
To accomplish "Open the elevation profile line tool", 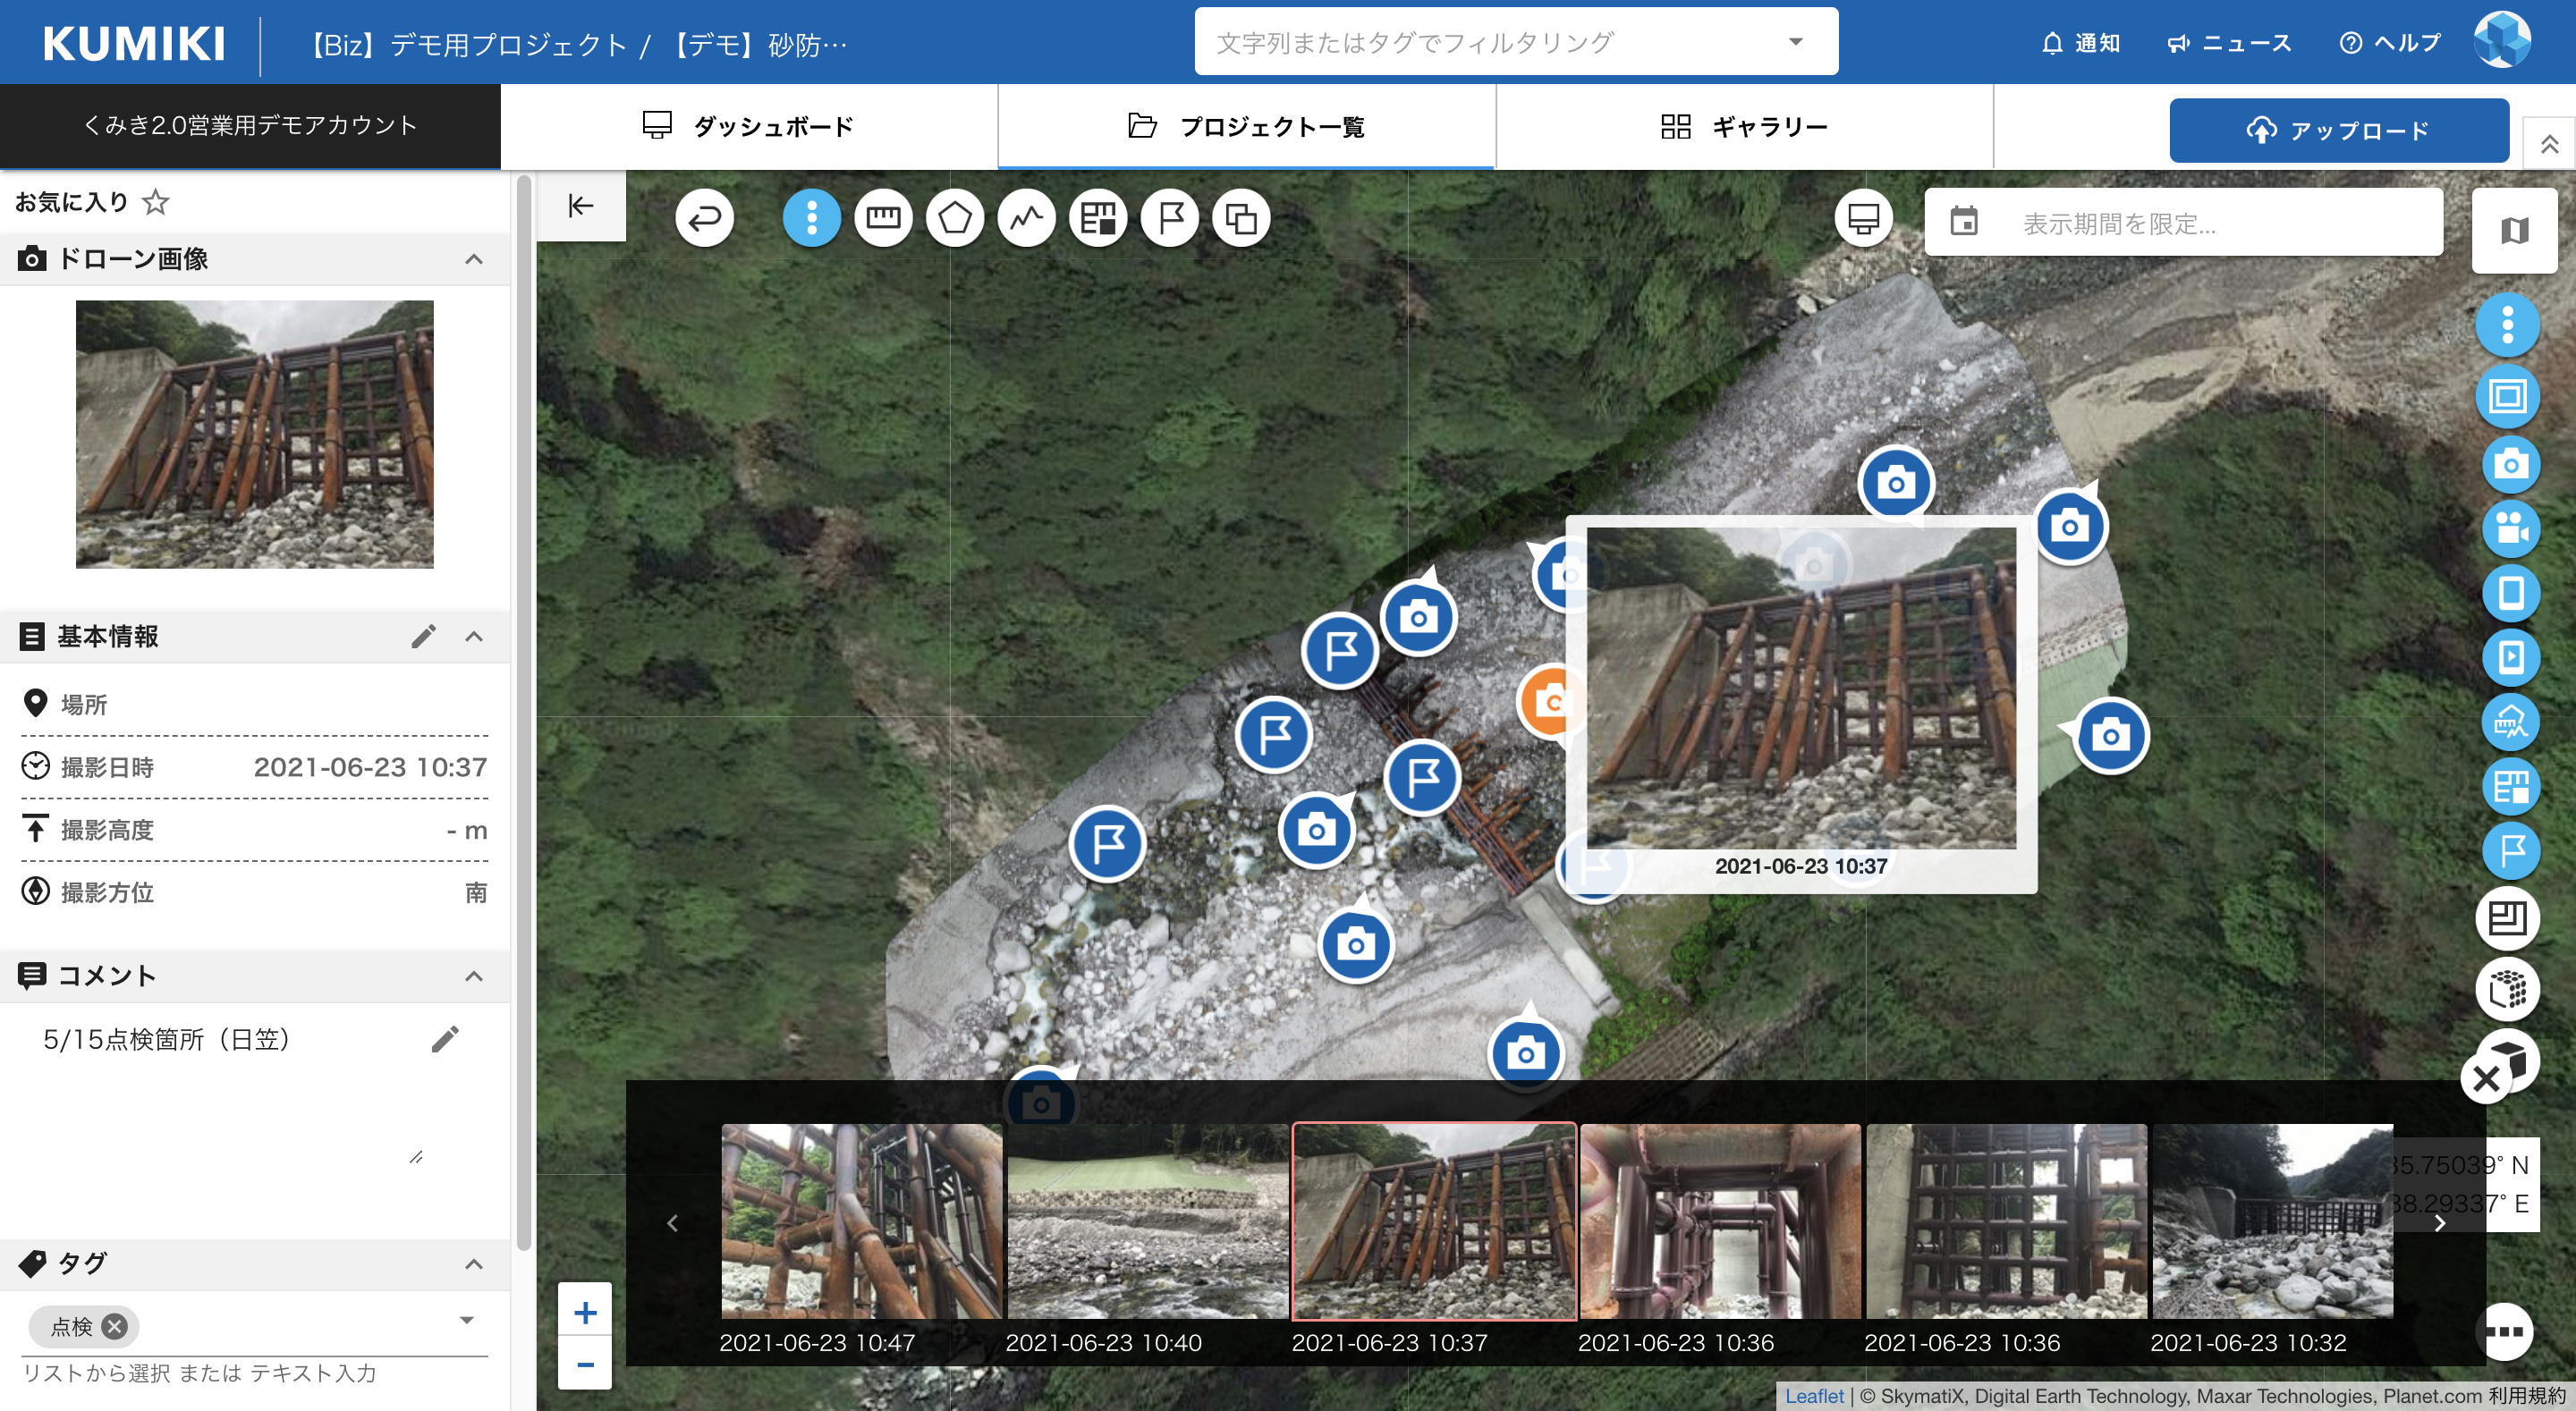I will (x=1026, y=218).
